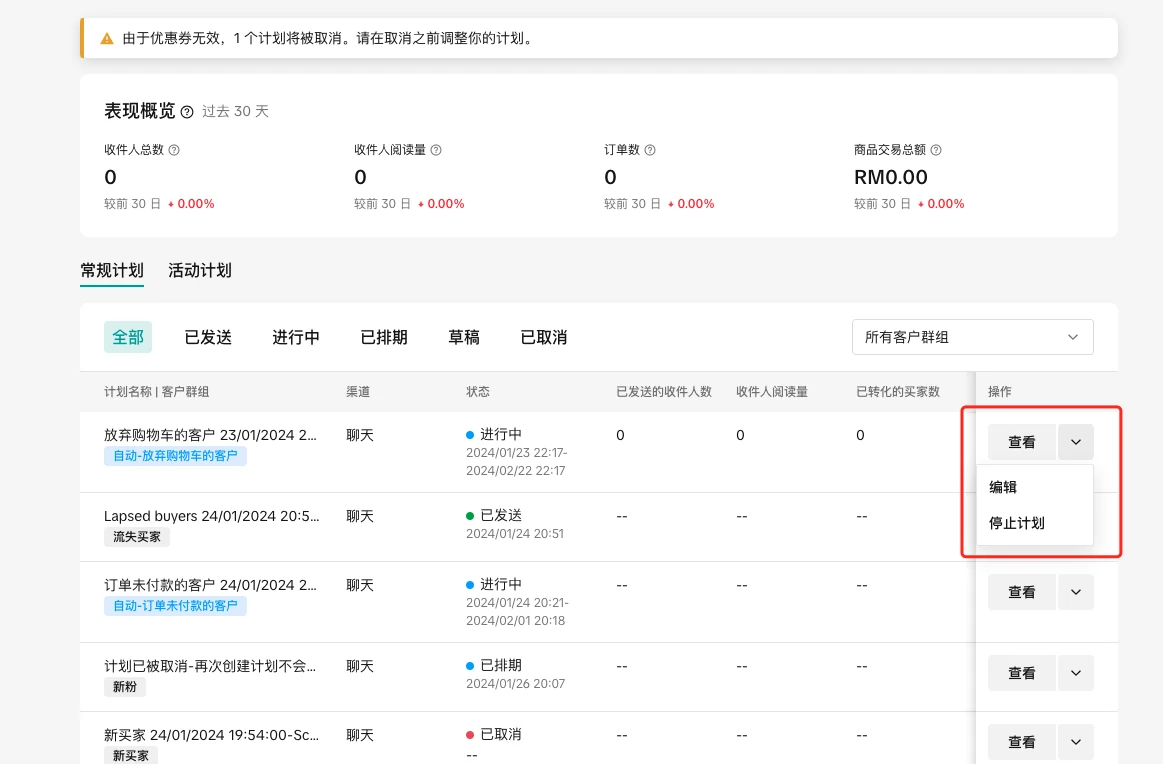Click the warning triangle icon in the notice banner

pos(105,38)
